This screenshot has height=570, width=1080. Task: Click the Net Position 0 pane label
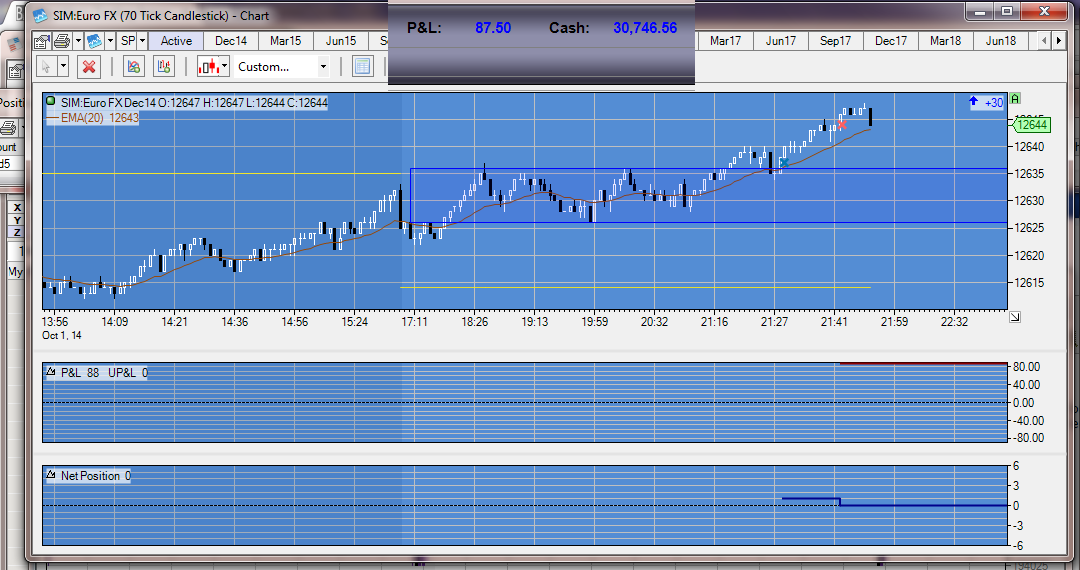[96, 476]
